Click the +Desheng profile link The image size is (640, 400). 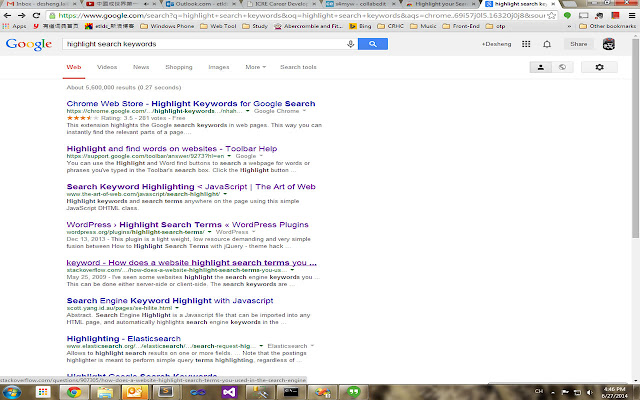(x=496, y=44)
